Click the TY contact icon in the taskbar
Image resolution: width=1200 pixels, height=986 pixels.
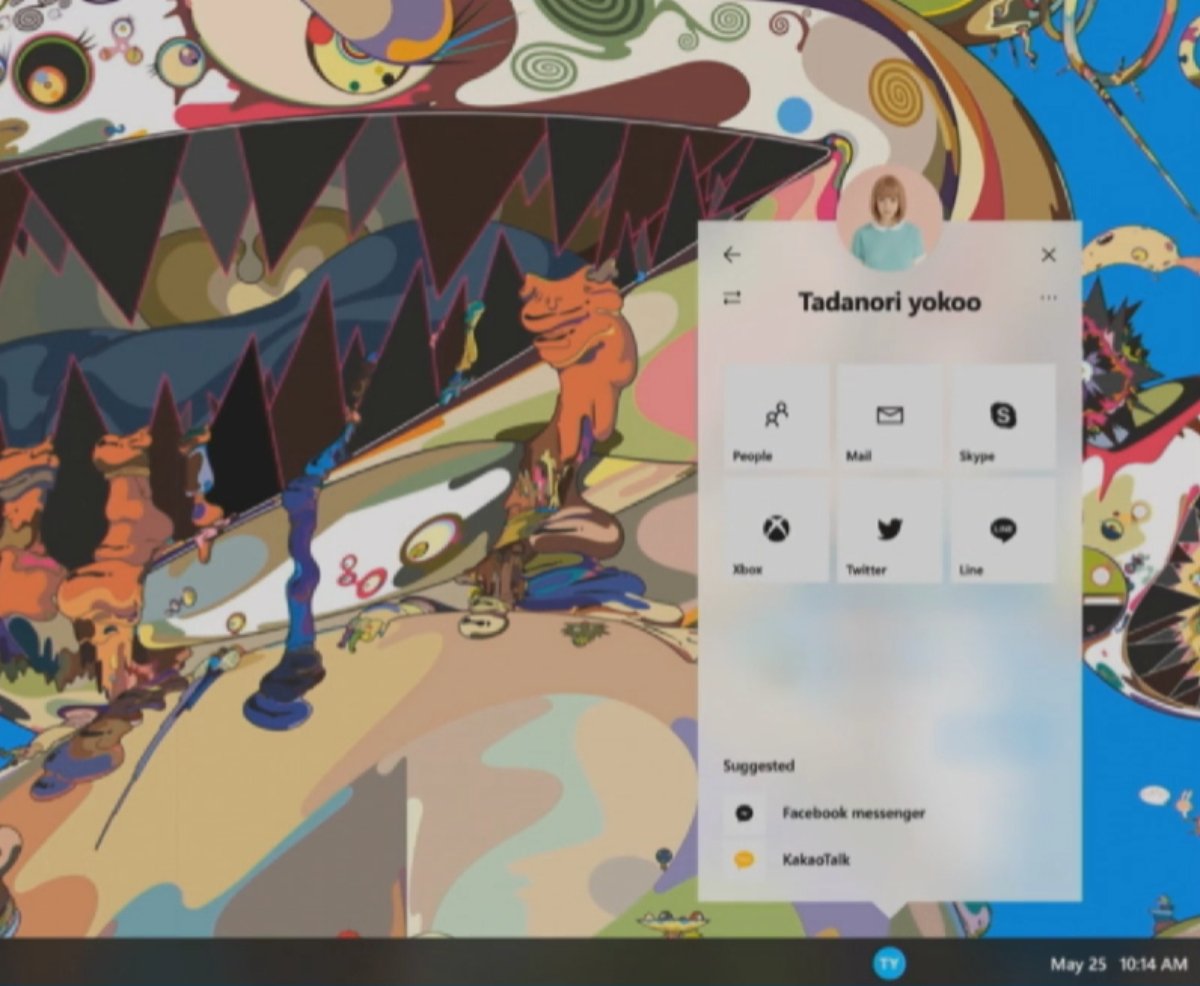(888, 963)
